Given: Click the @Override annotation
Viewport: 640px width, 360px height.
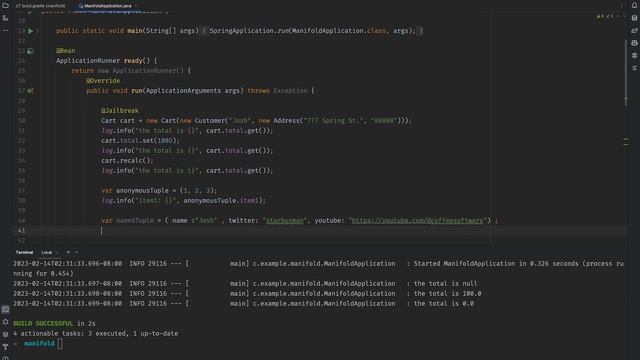Looking at the screenshot, I should (103, 81).
